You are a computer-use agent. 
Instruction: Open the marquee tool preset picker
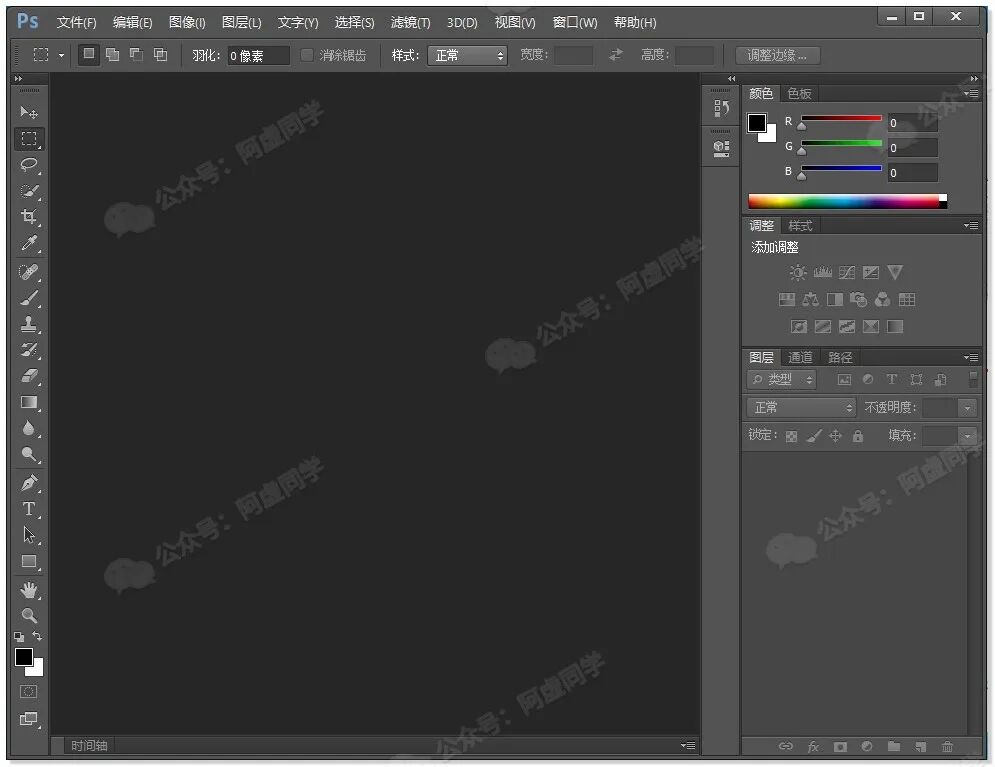point(62,55)
